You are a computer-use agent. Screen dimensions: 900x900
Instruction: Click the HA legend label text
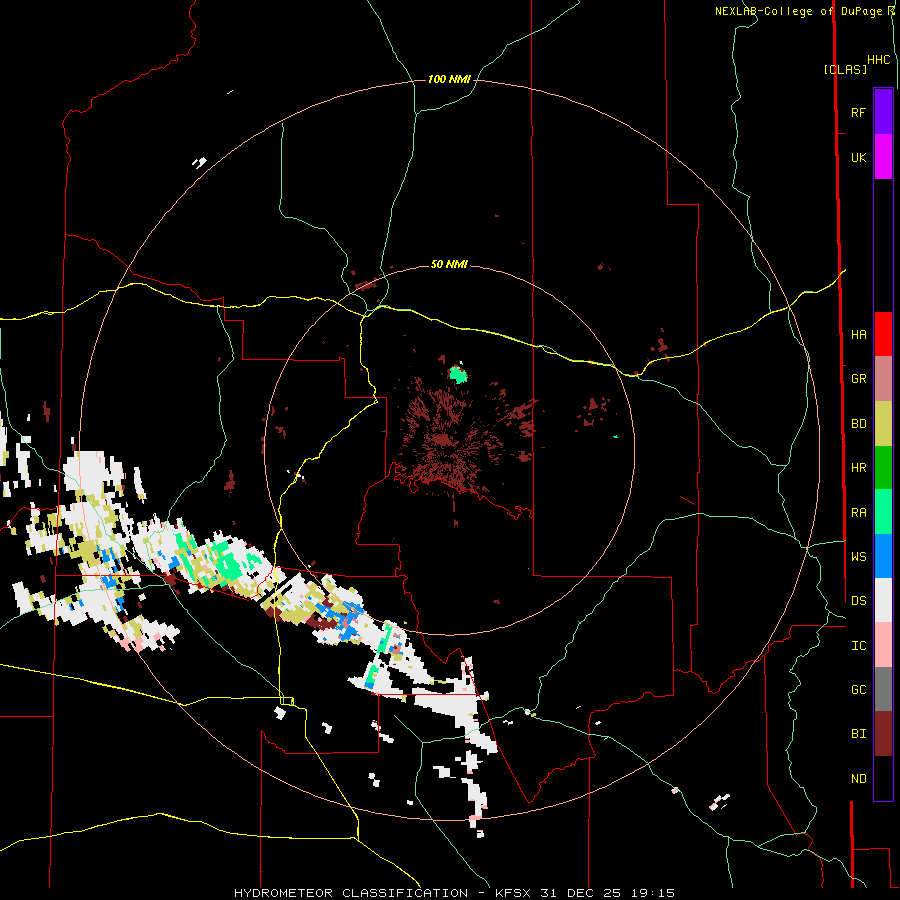click(x=859, y=334)
